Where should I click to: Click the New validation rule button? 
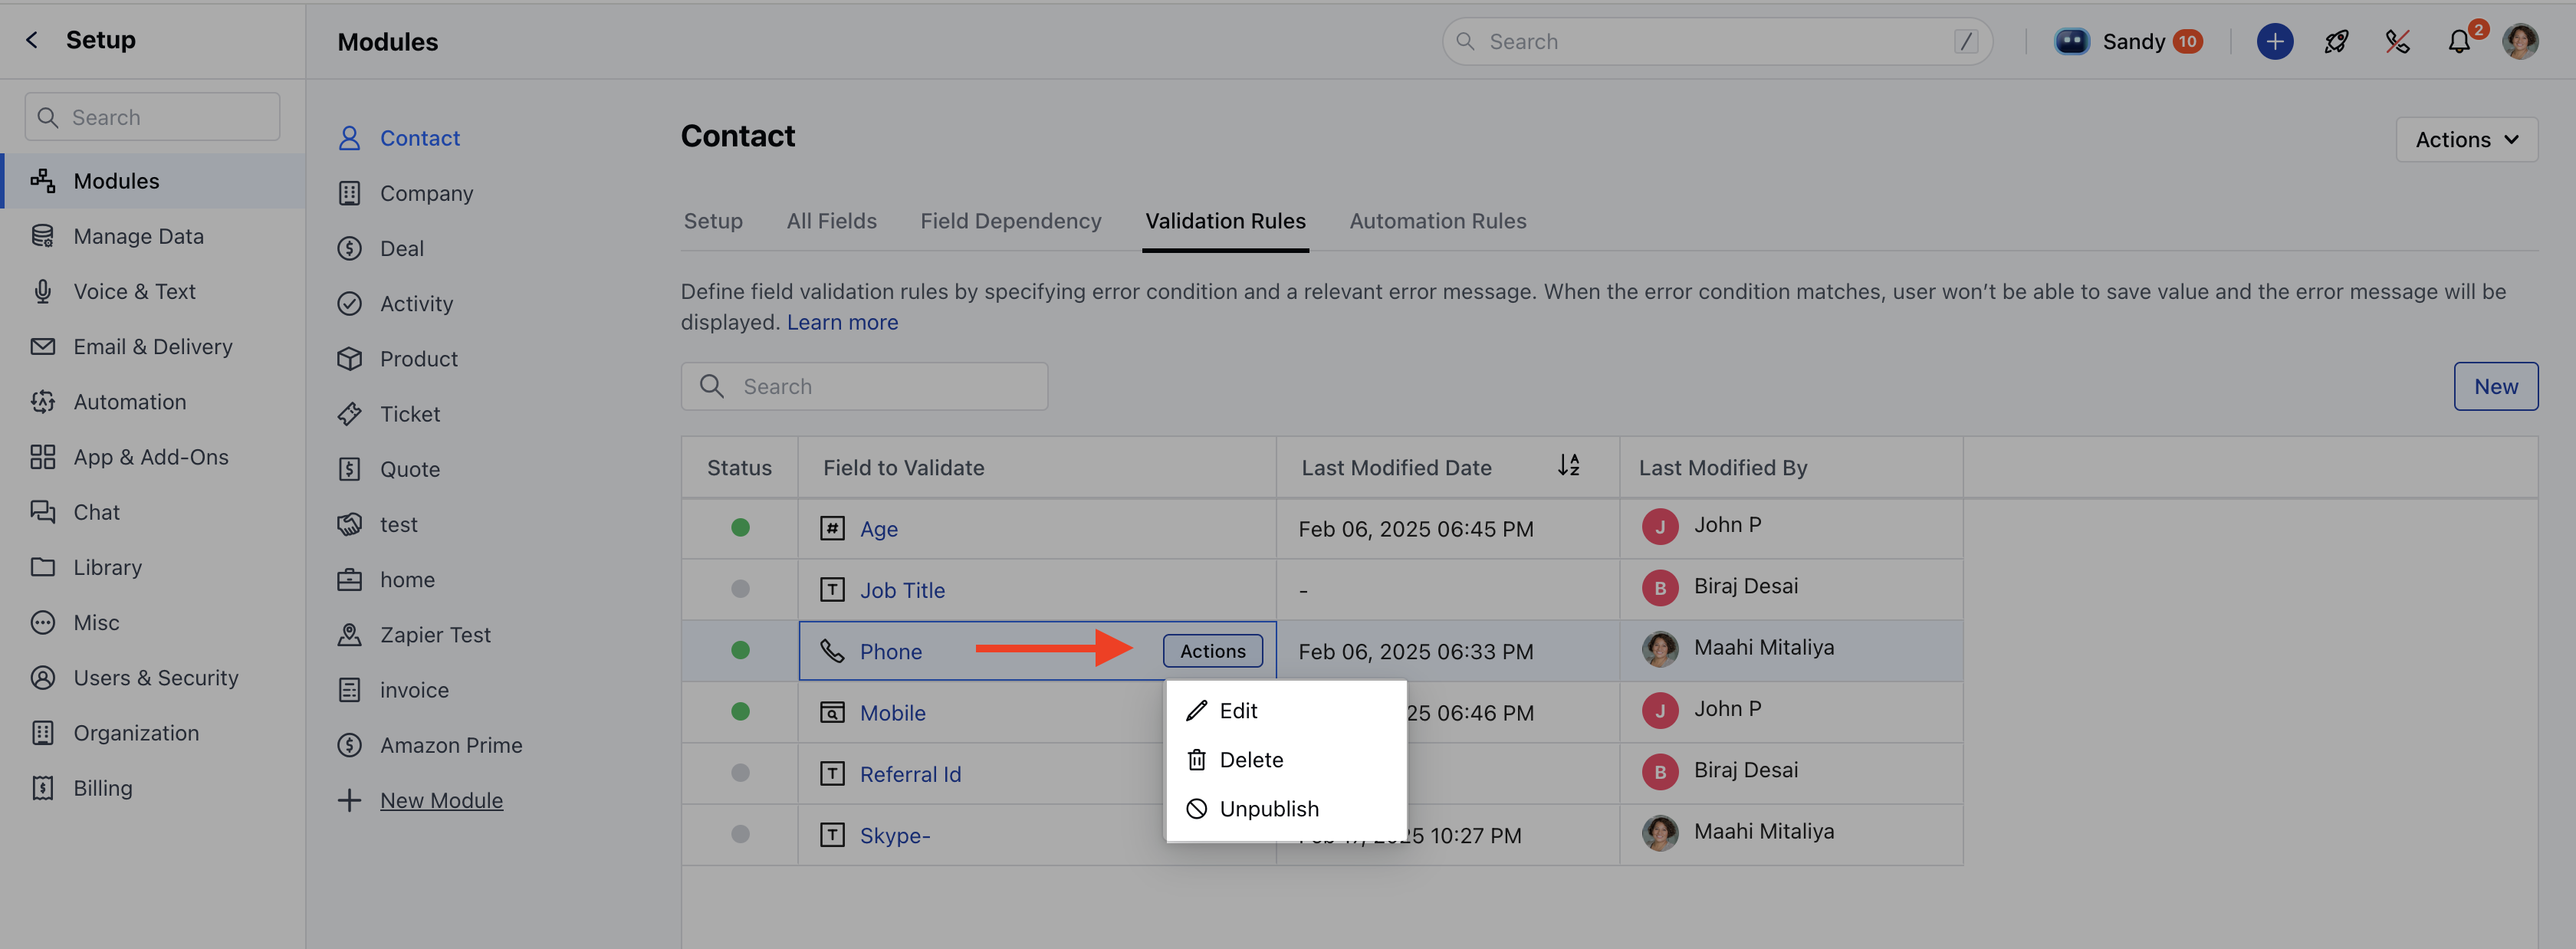pos(2495,386)
